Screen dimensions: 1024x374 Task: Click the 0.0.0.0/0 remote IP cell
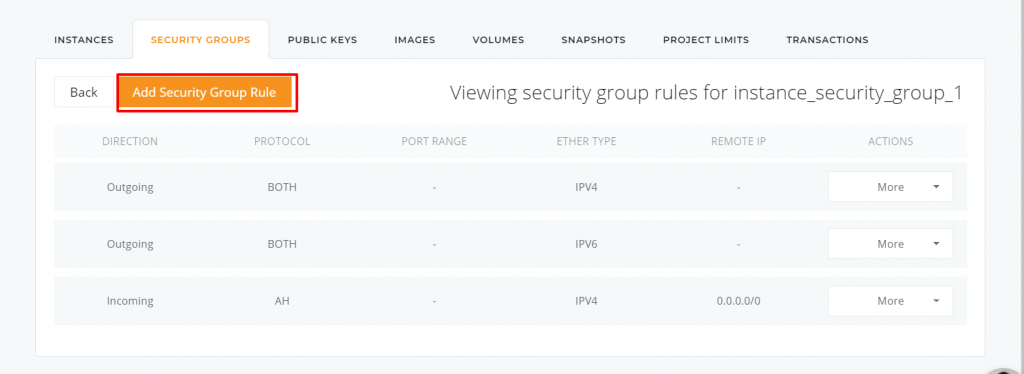point(738,301)
